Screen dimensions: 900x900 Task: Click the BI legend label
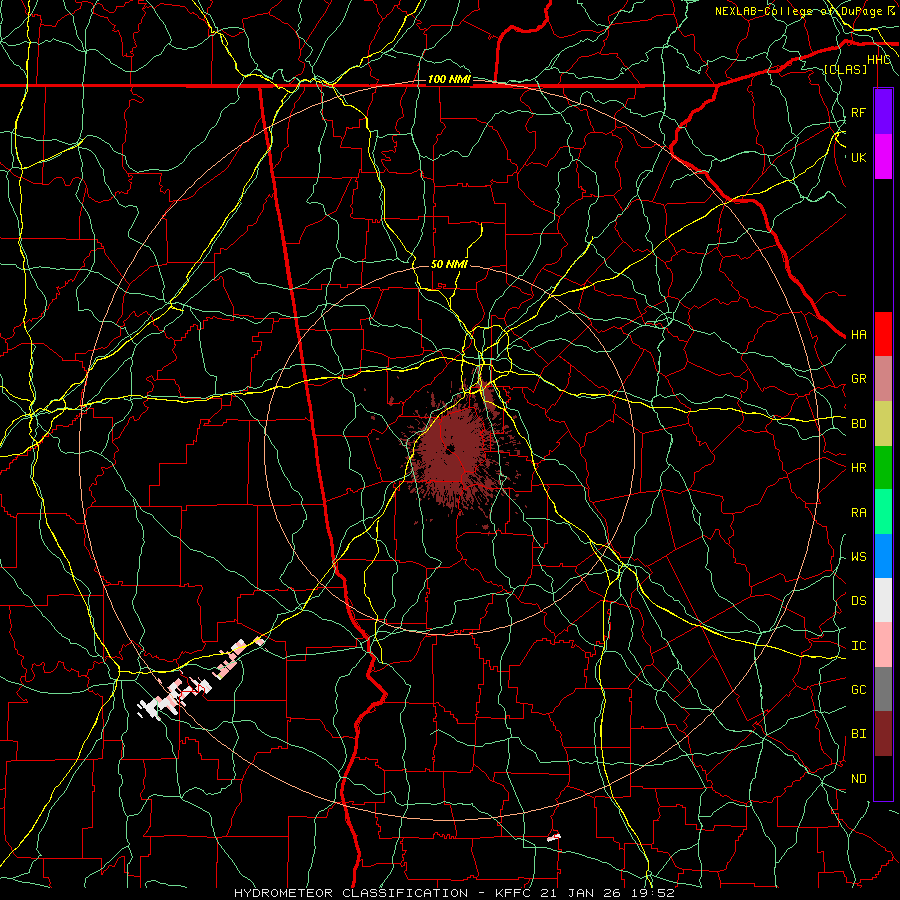pos(858,734)
